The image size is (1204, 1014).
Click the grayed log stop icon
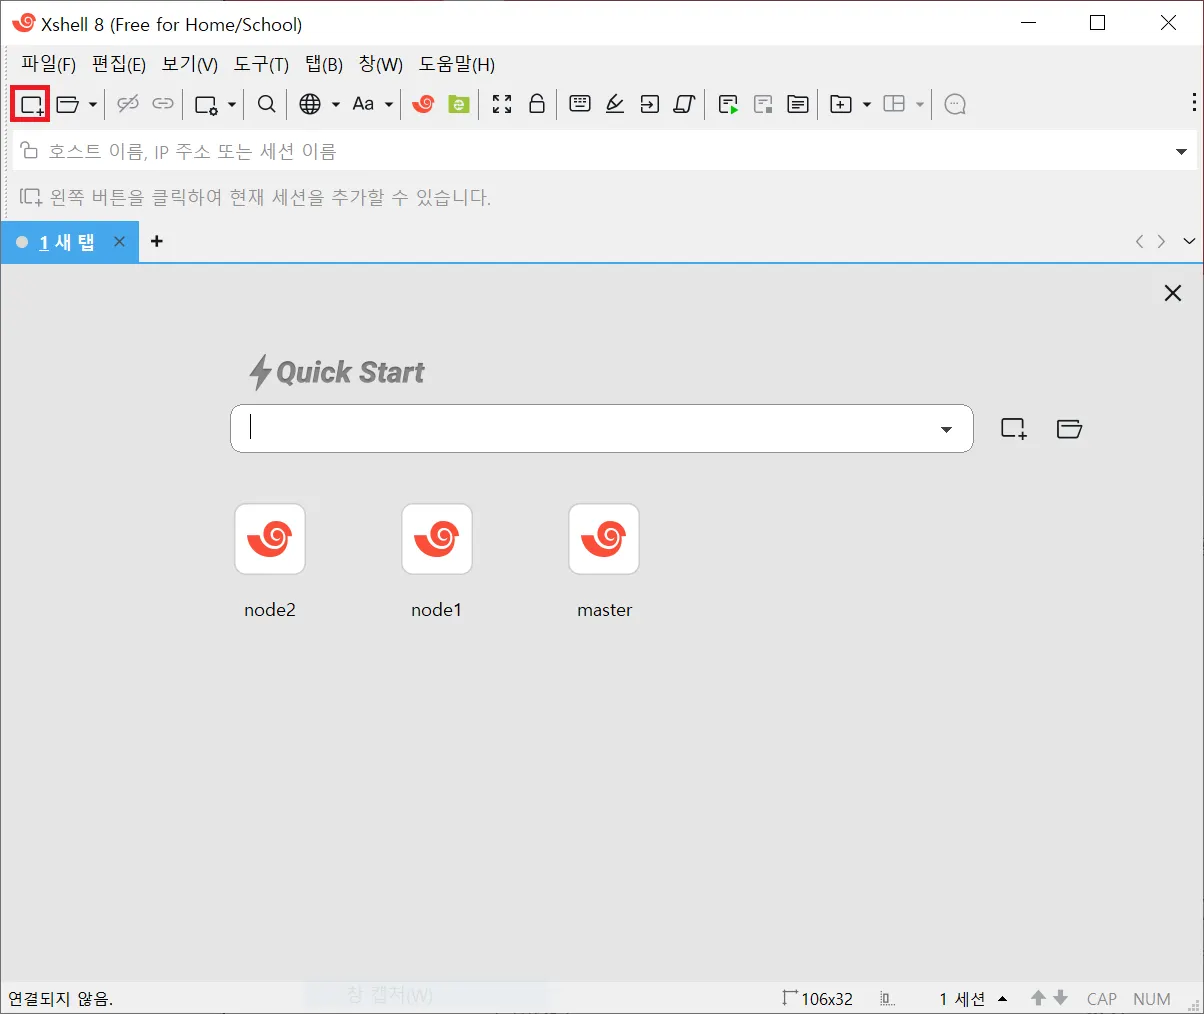pos(764,104)
